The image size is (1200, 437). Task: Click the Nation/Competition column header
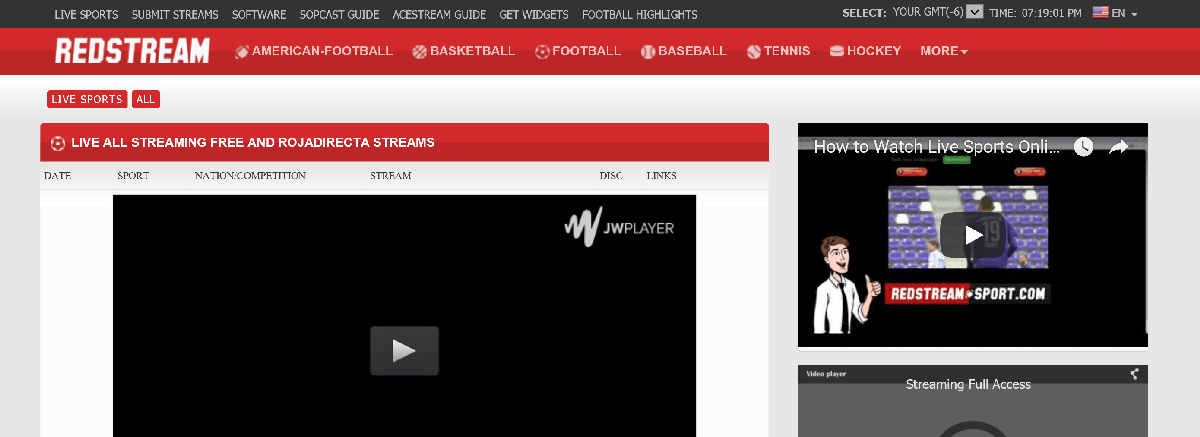(250, 176)
